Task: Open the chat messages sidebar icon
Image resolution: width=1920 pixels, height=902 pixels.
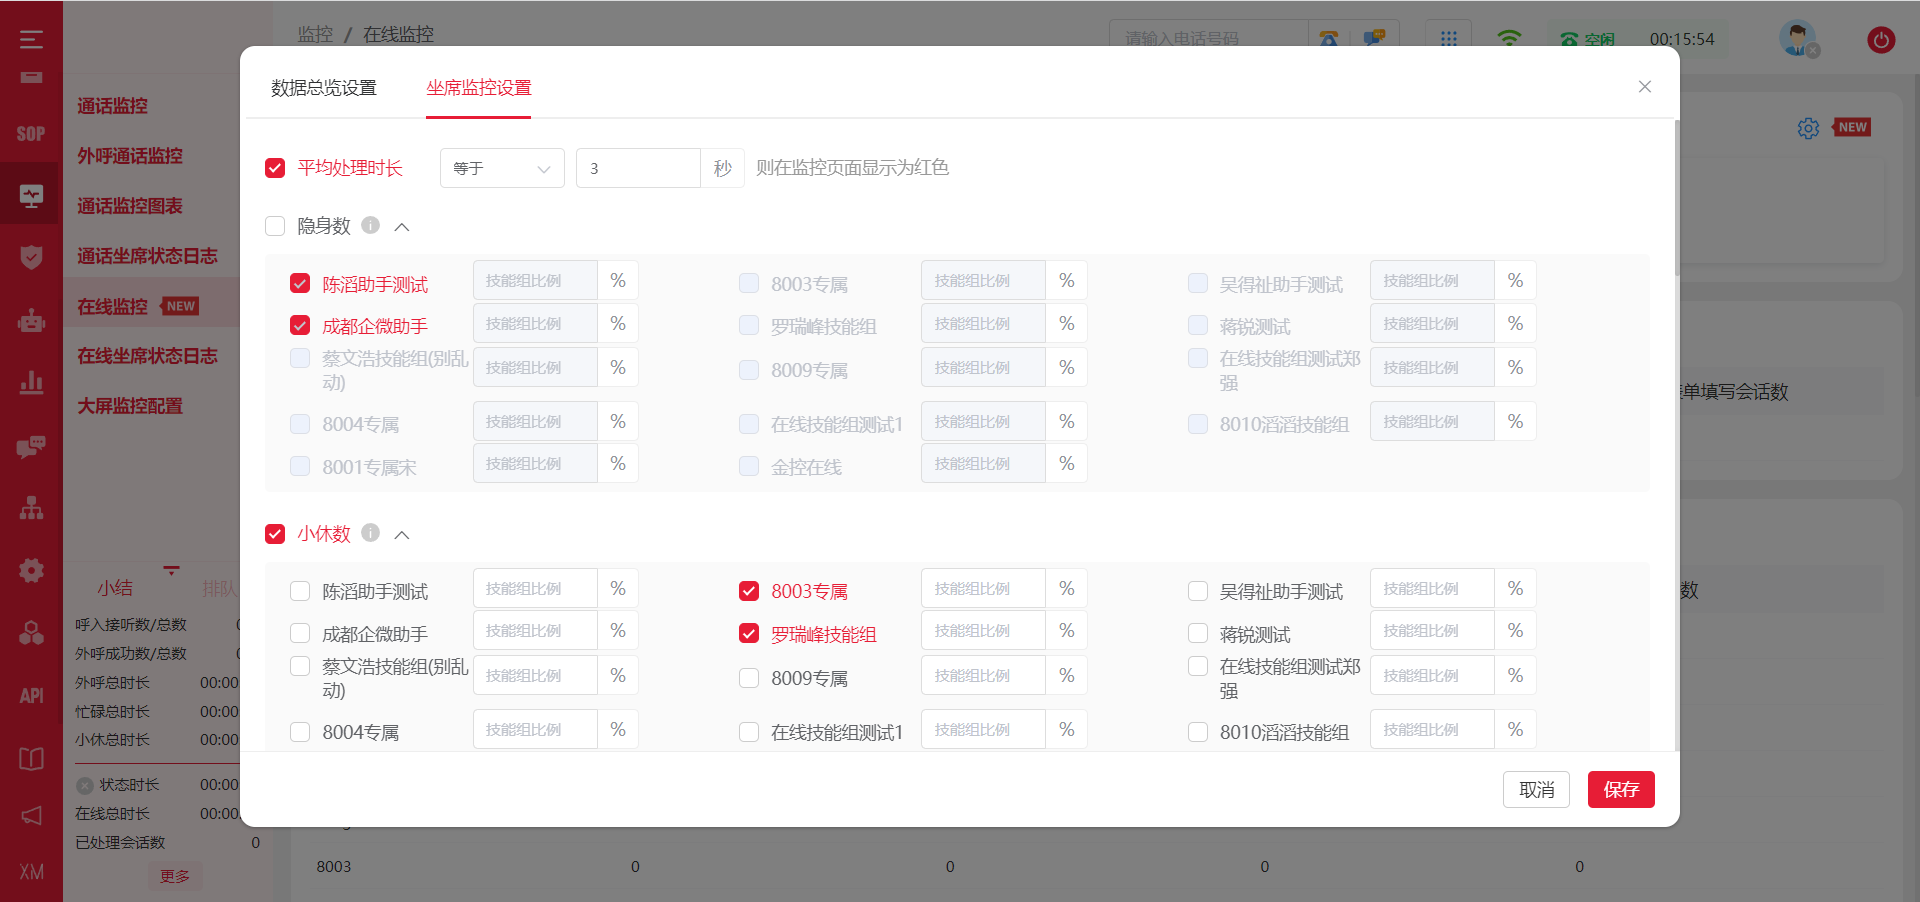Action: (x=31, y=446)
